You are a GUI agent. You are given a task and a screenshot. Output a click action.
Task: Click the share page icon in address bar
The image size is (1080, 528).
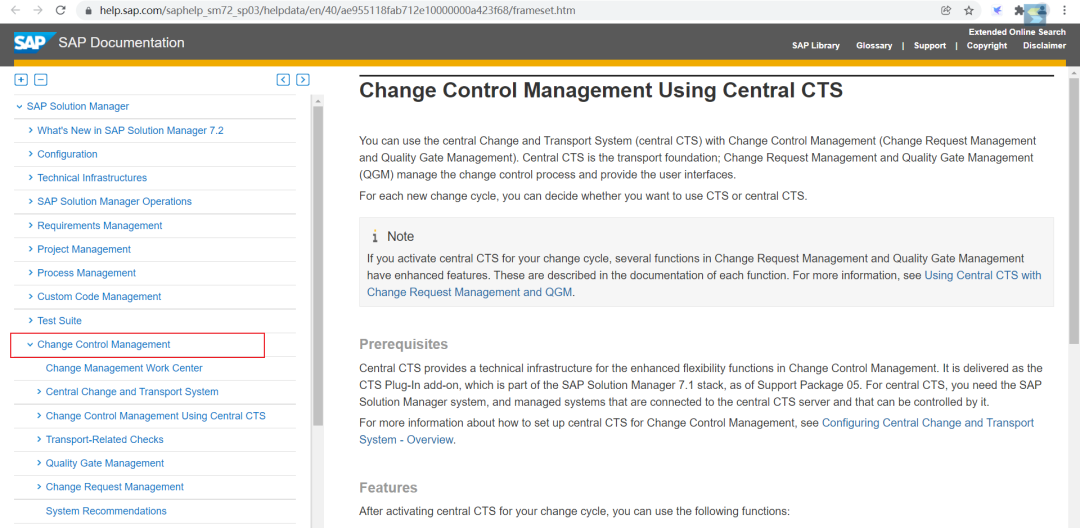coord(946,10)
